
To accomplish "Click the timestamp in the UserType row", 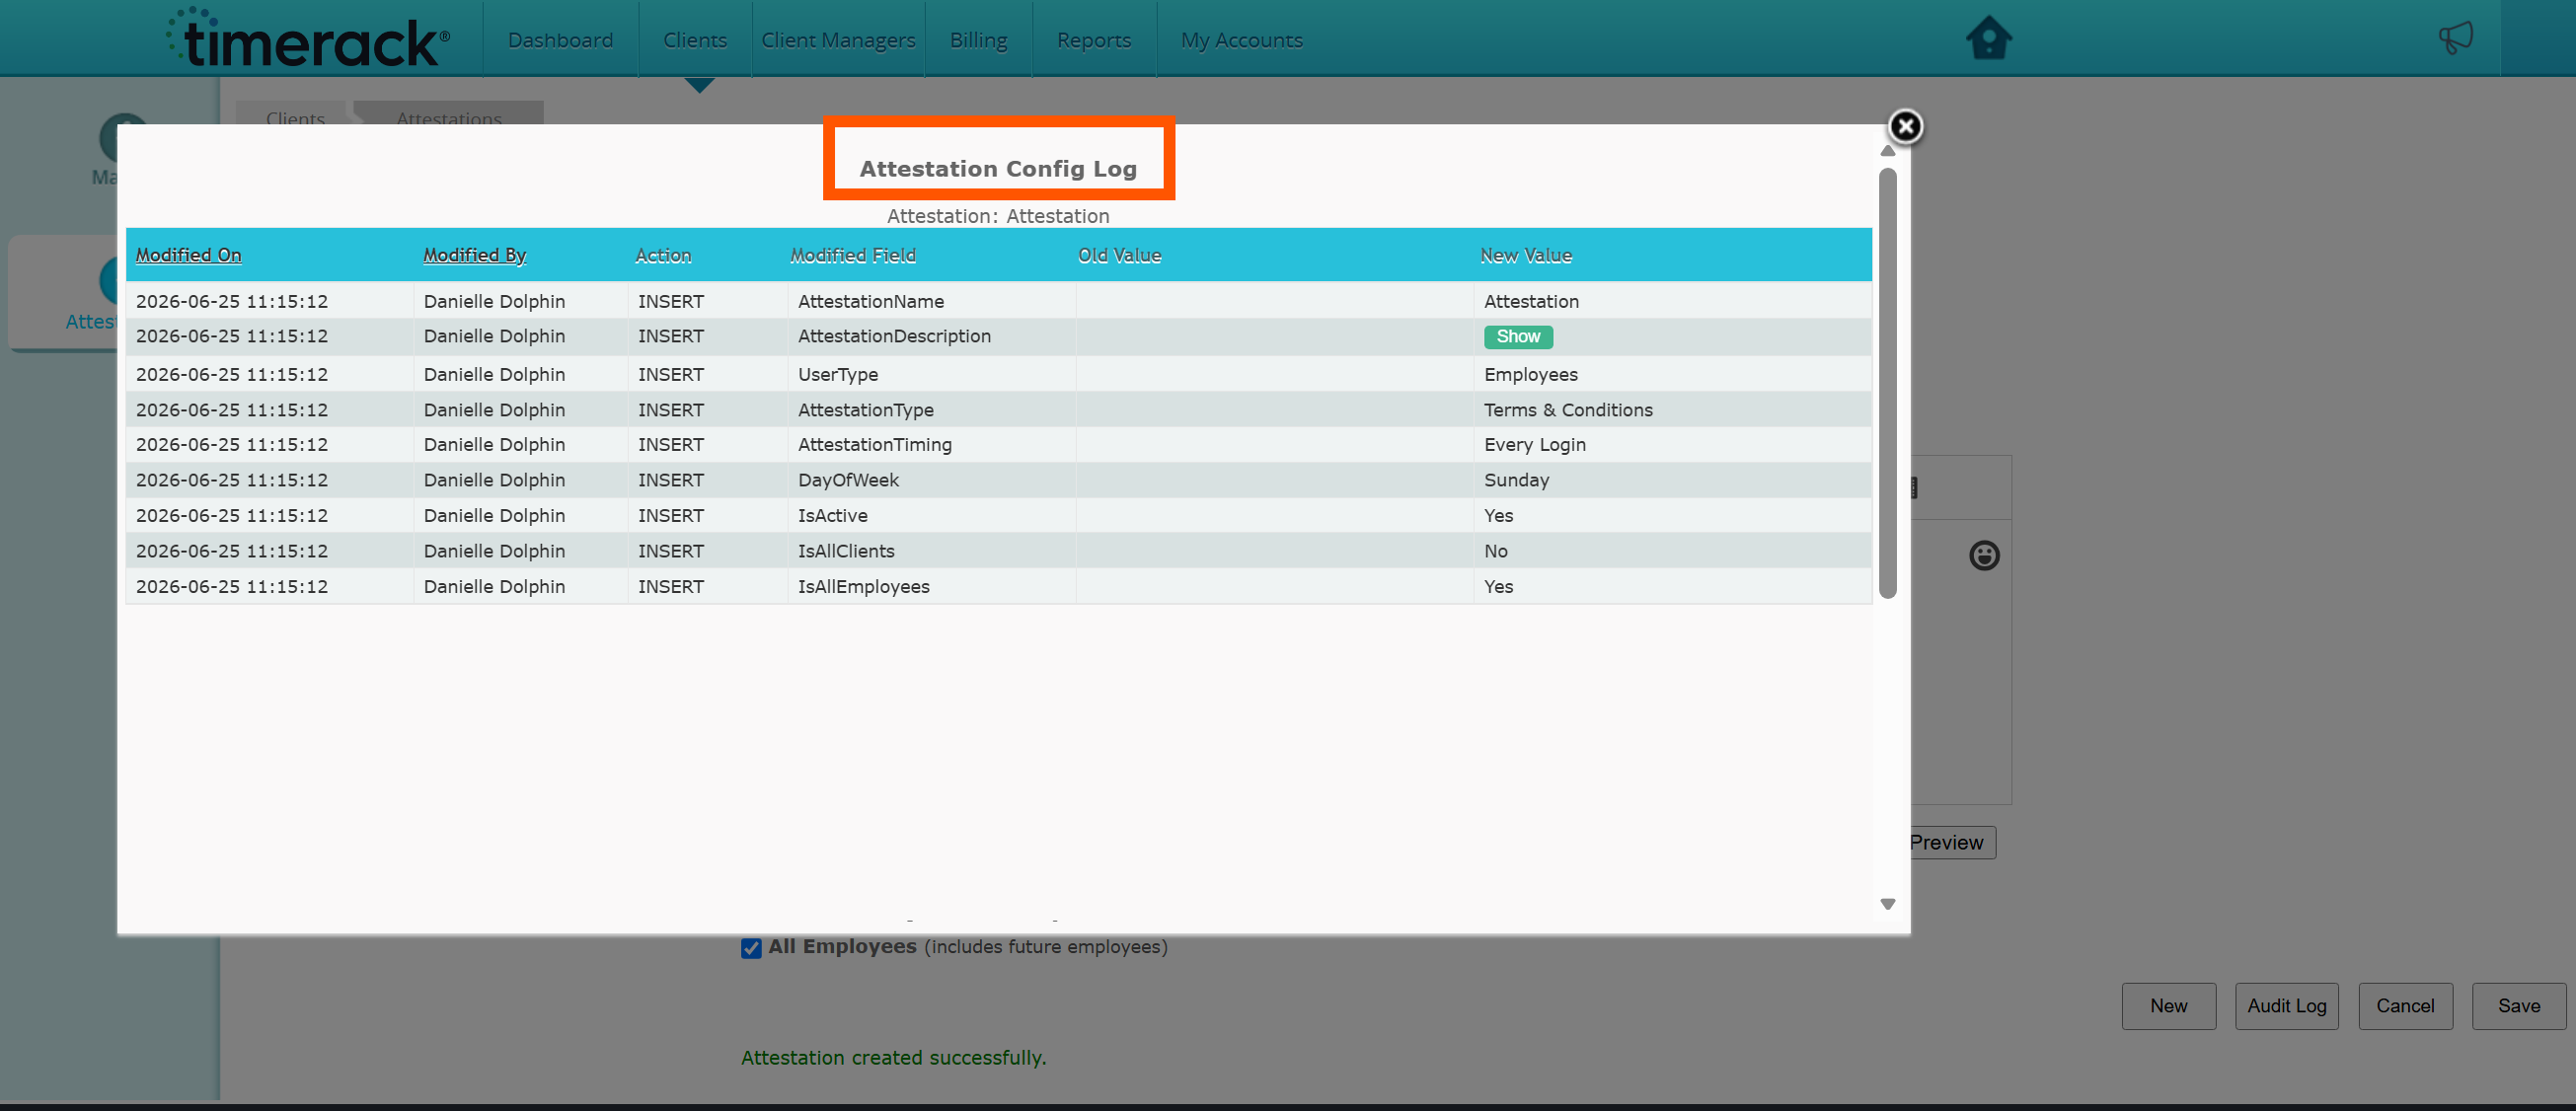I will [x=231, y=374].
